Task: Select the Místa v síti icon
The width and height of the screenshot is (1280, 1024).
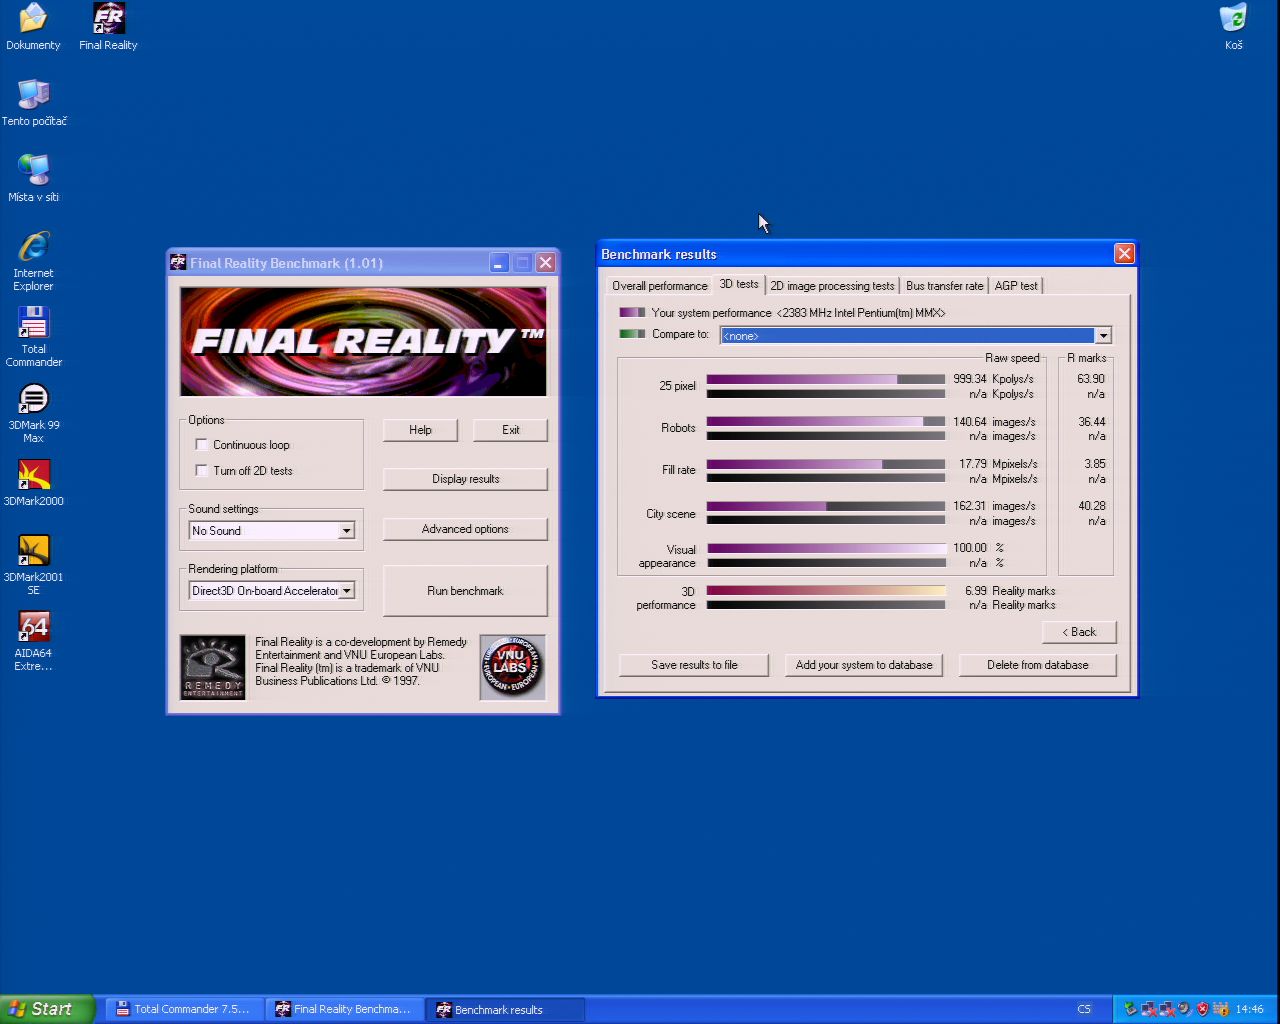Action: point(34,179)
